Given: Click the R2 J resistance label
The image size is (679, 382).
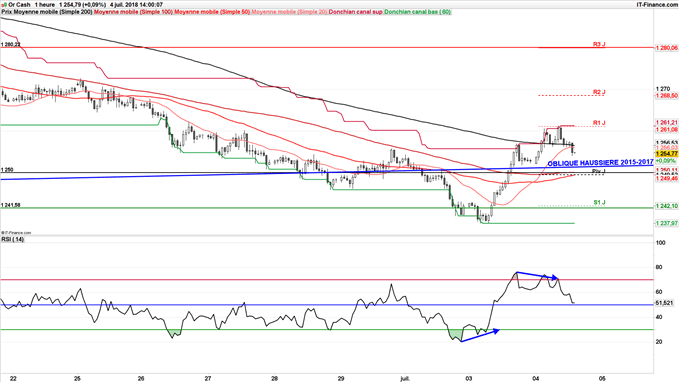Looking at the screenshot, I should pyautogui.click(x=599, y=92).
